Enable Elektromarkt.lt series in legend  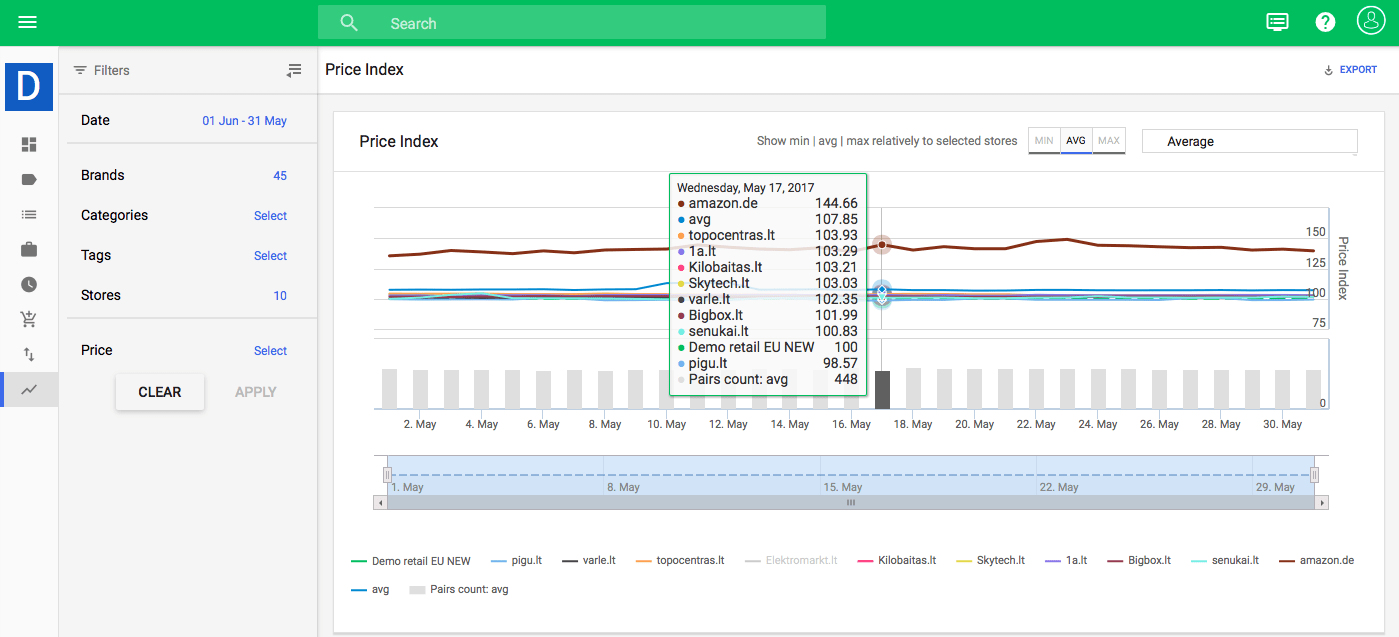[791, 561]
